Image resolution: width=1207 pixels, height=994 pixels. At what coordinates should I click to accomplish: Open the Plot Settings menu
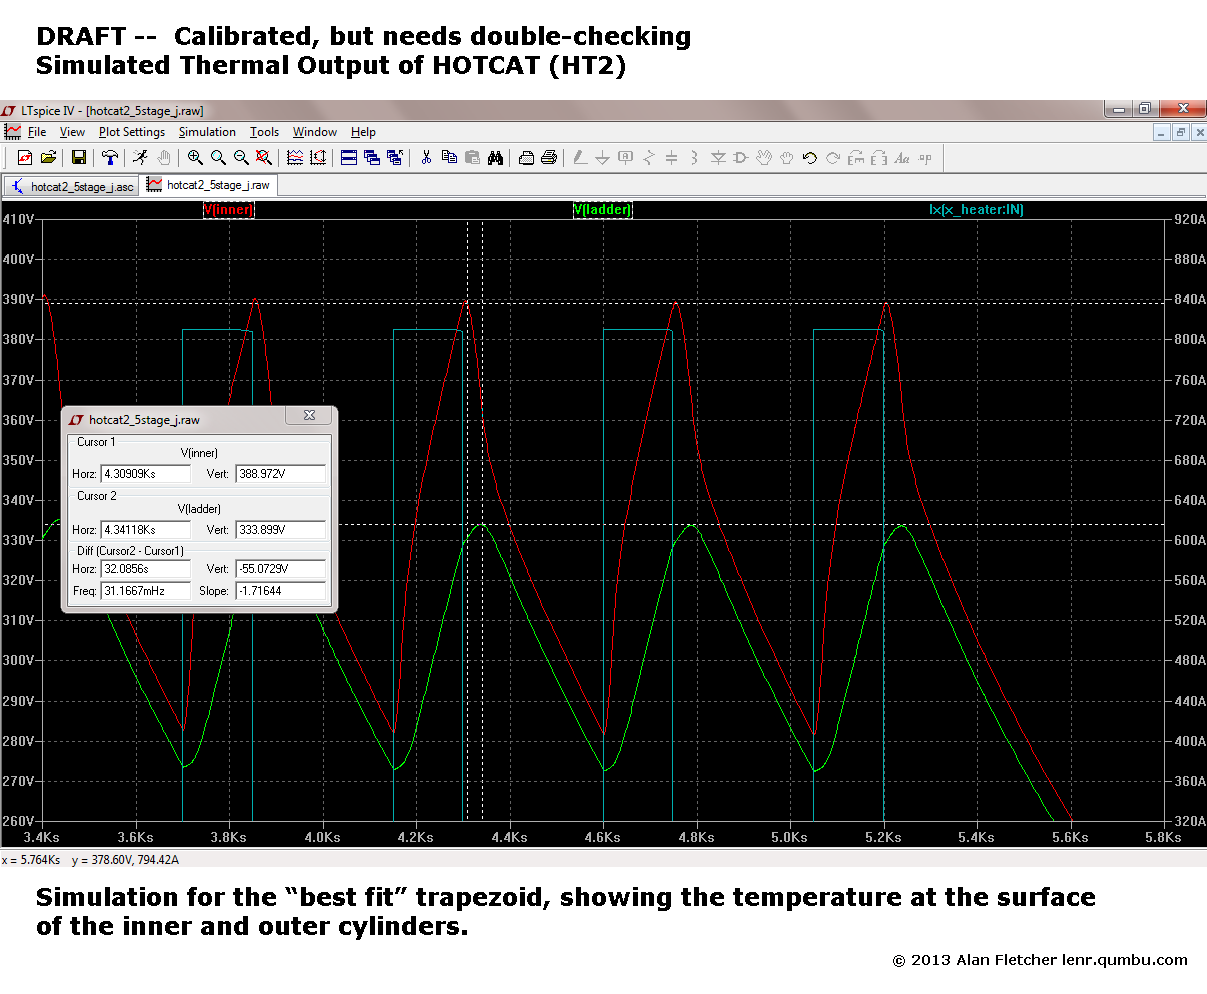click(132, 132)
